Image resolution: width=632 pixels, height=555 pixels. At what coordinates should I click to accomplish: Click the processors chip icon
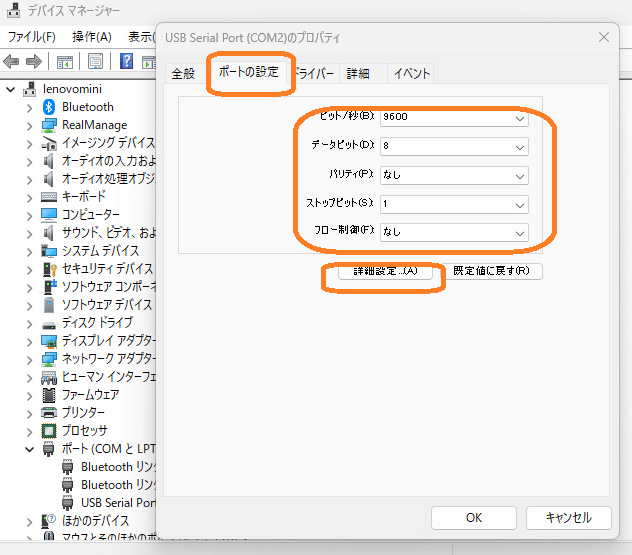49,431
